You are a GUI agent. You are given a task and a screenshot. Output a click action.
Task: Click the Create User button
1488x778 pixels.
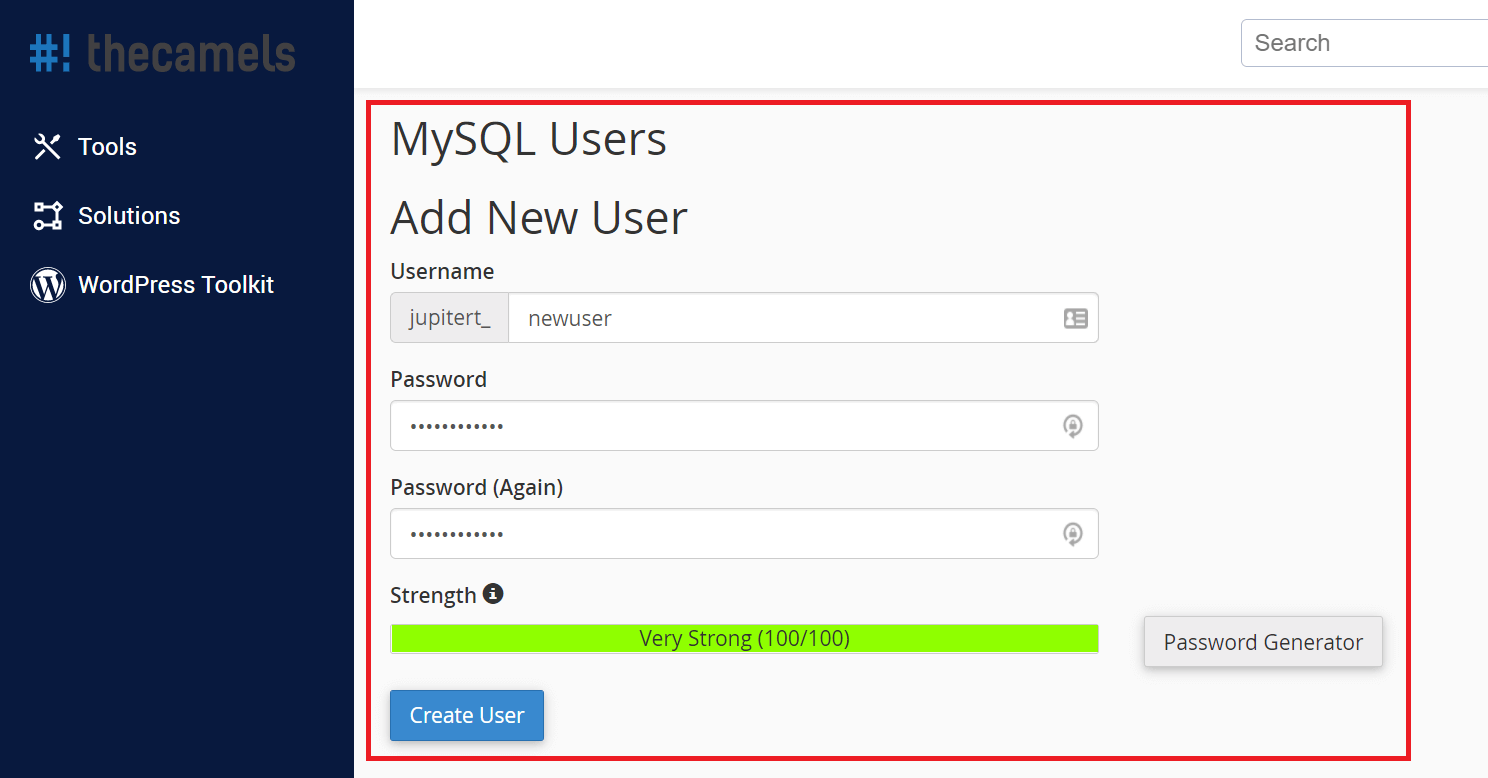point(467,716)
